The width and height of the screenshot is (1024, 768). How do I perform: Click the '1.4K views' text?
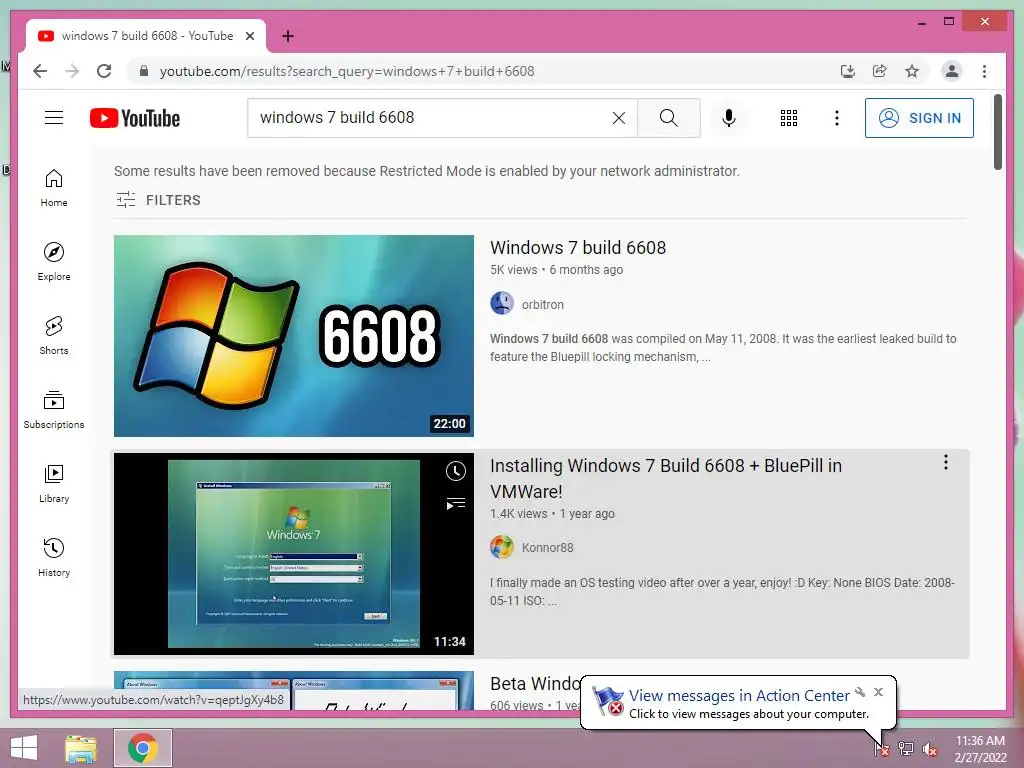[519, 513]
